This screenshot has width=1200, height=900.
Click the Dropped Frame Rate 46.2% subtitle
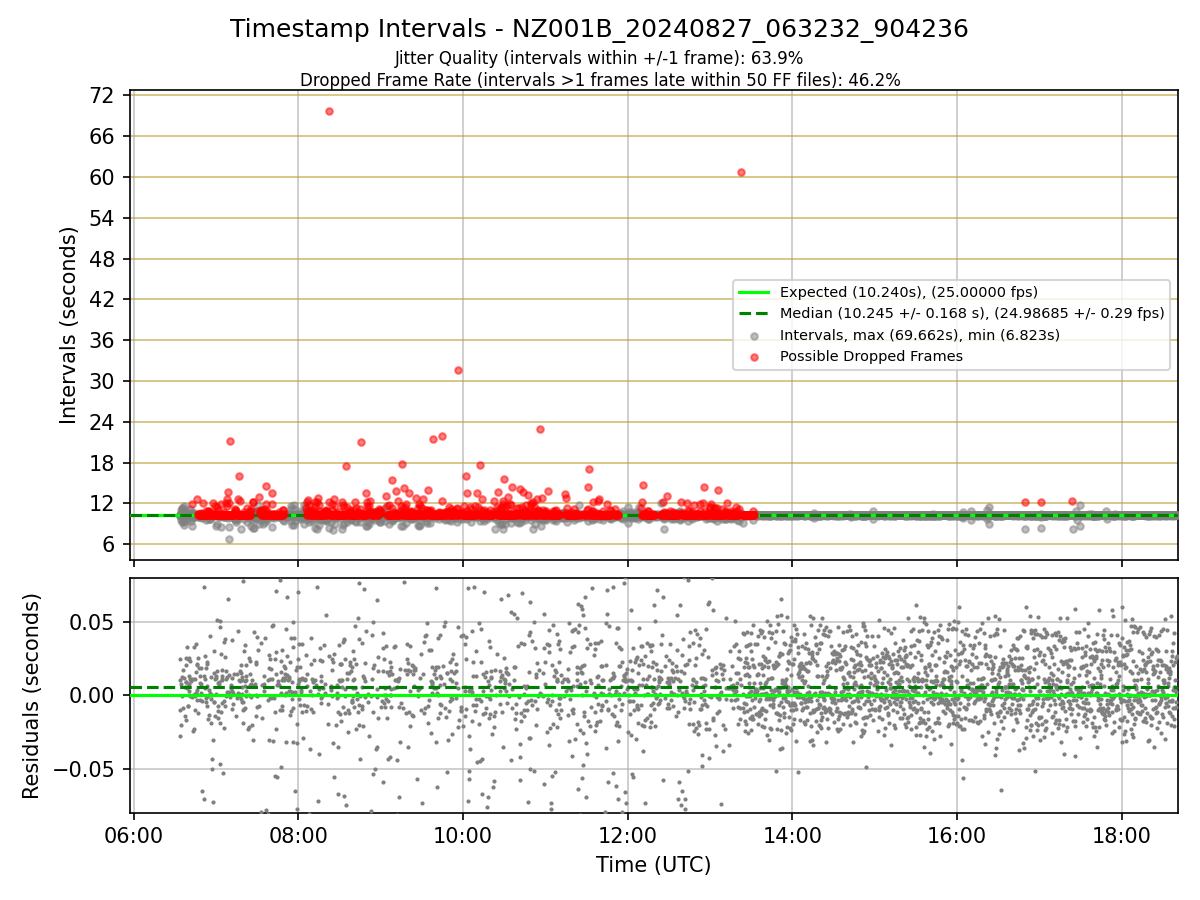pyautogui.click(x=600, y=80)
